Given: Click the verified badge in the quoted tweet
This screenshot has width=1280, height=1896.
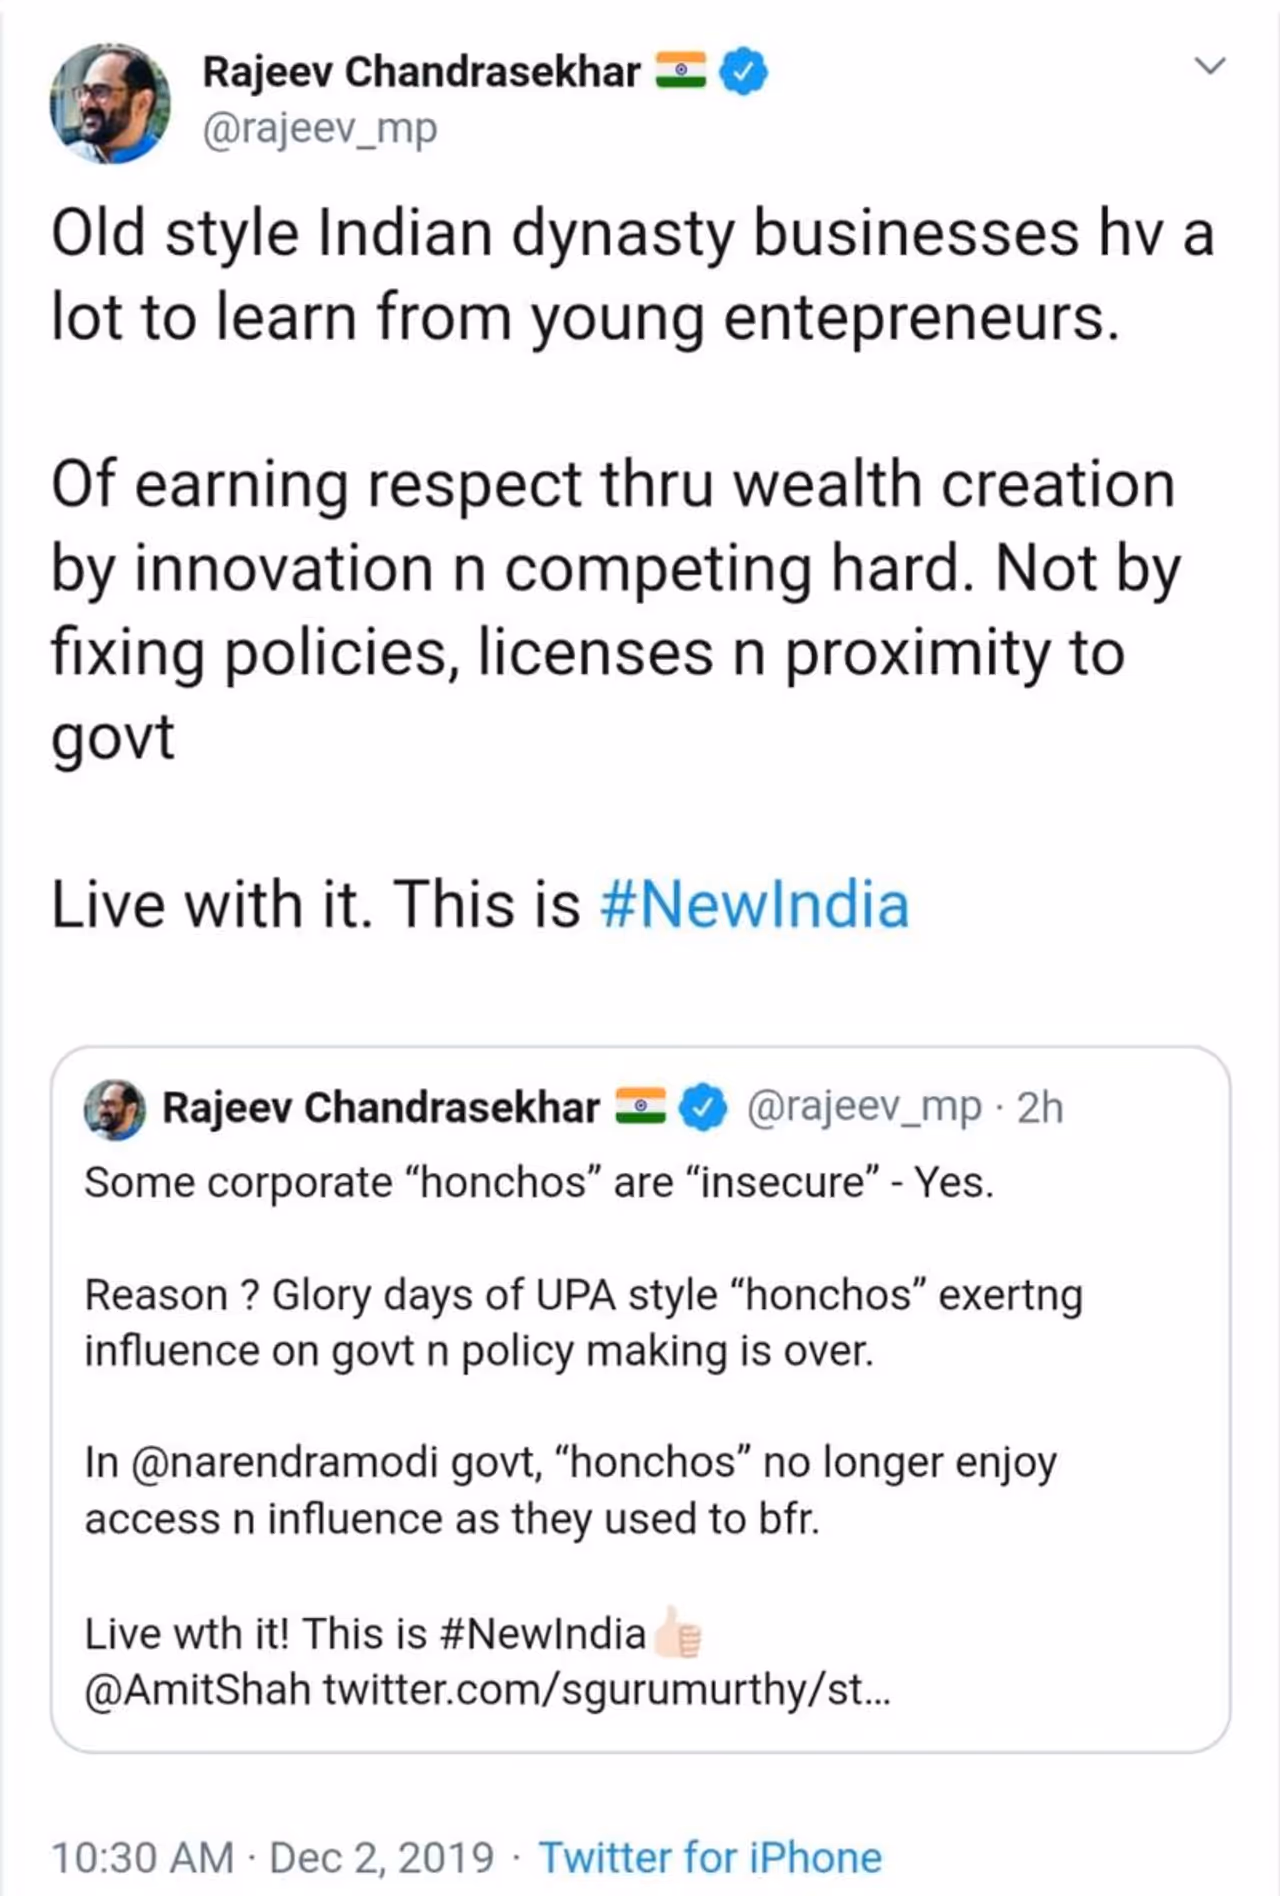Looking at the screenshot, I should (703, 1107).
